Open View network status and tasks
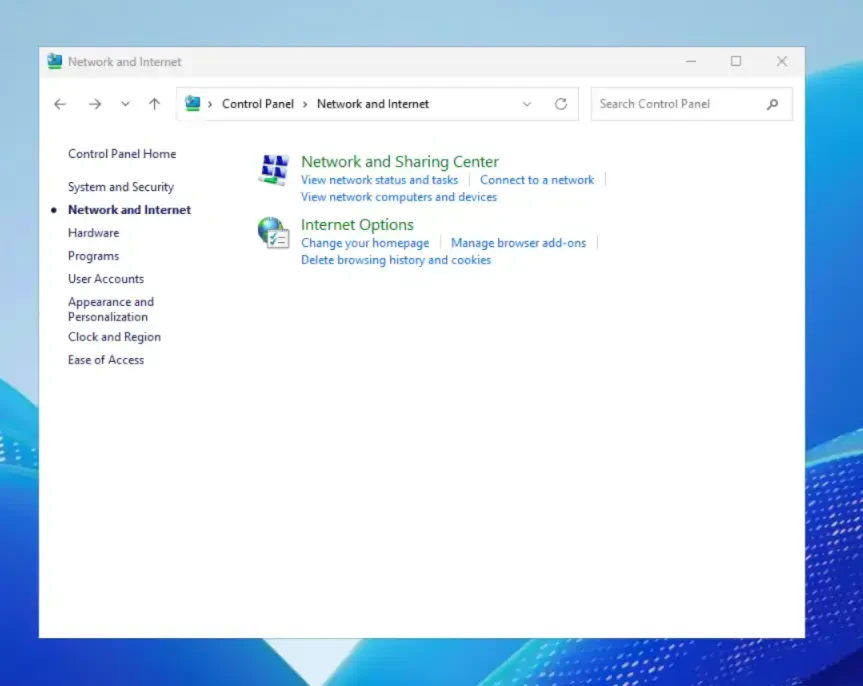 point(379,180)
